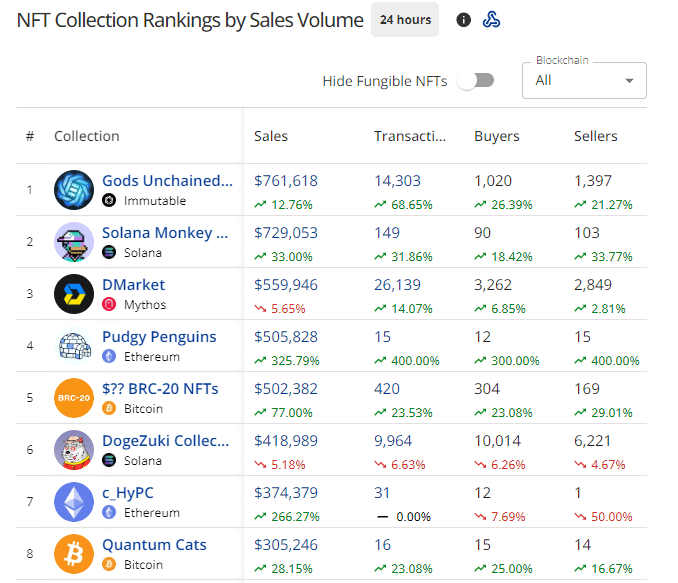Open the Blockchain dropdown

(584, 80)
